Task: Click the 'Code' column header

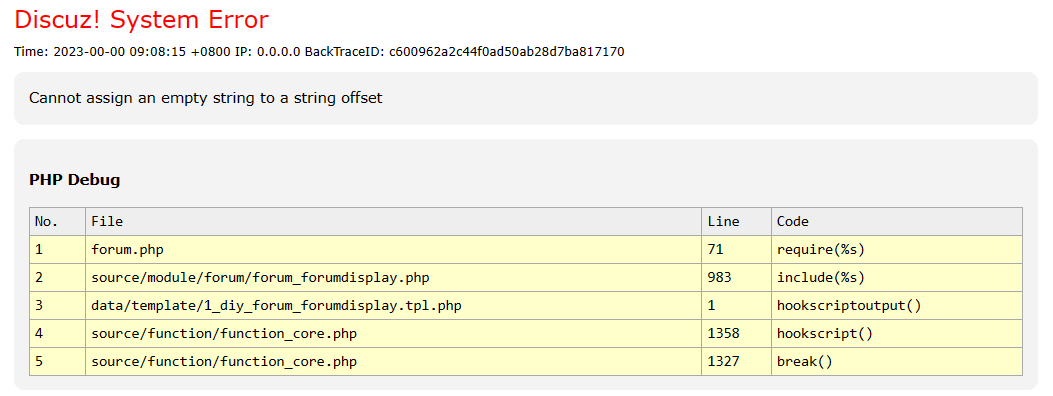Action: pyautogui.click(x=897, y=221)
